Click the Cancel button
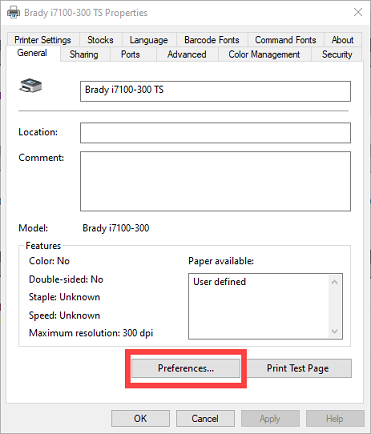371x434 pixels. tap(205, 419)
